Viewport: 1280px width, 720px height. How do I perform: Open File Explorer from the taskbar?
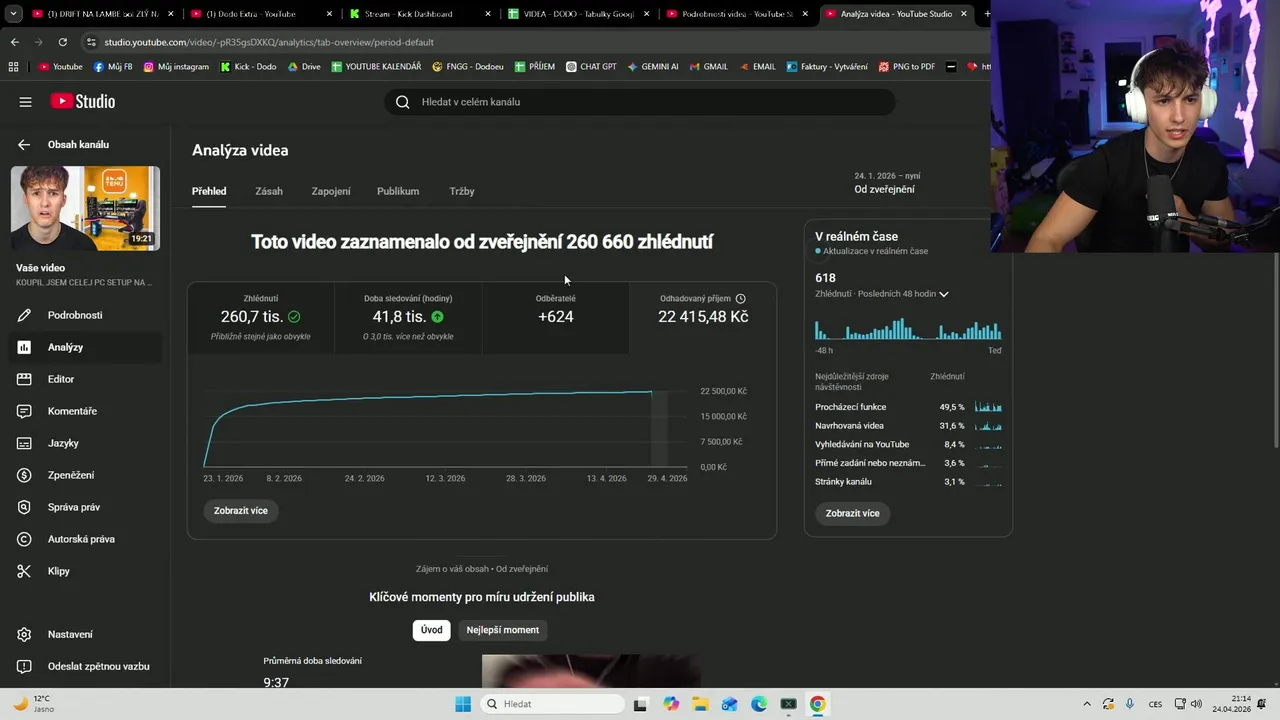tap(700, 704)
